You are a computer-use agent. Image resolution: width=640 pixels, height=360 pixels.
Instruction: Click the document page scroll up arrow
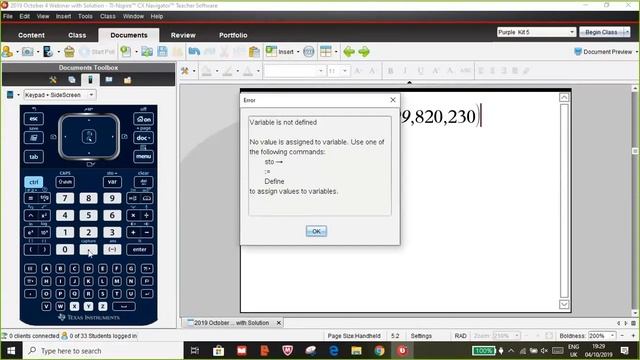point(564,97)
